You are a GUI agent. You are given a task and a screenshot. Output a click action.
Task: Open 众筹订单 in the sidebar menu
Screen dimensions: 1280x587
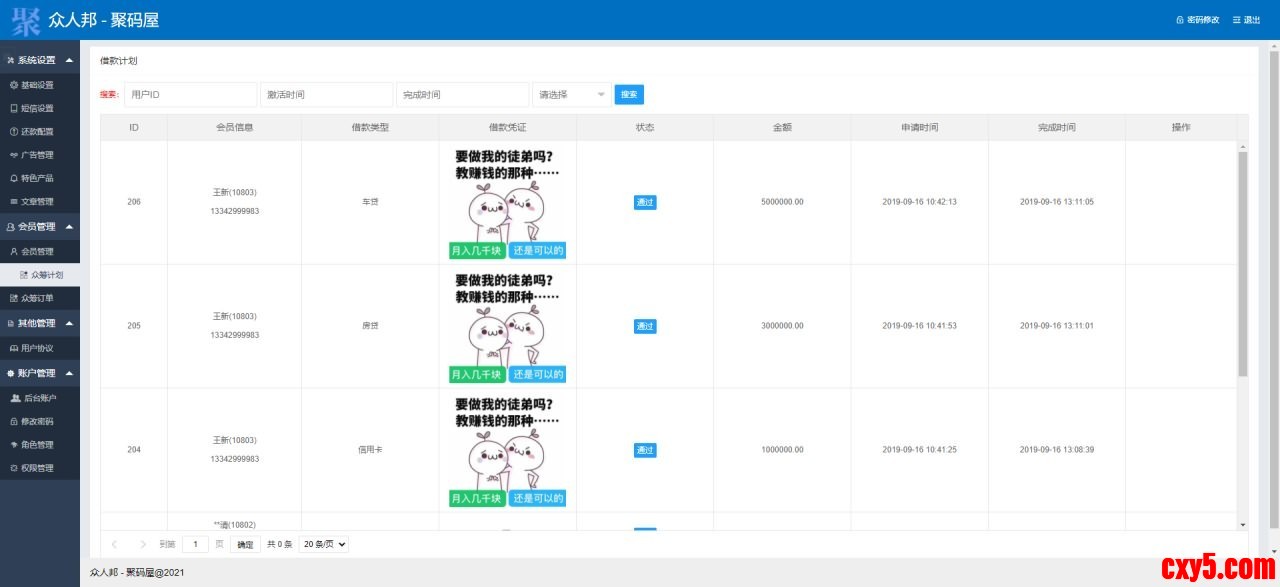(37, 298)
